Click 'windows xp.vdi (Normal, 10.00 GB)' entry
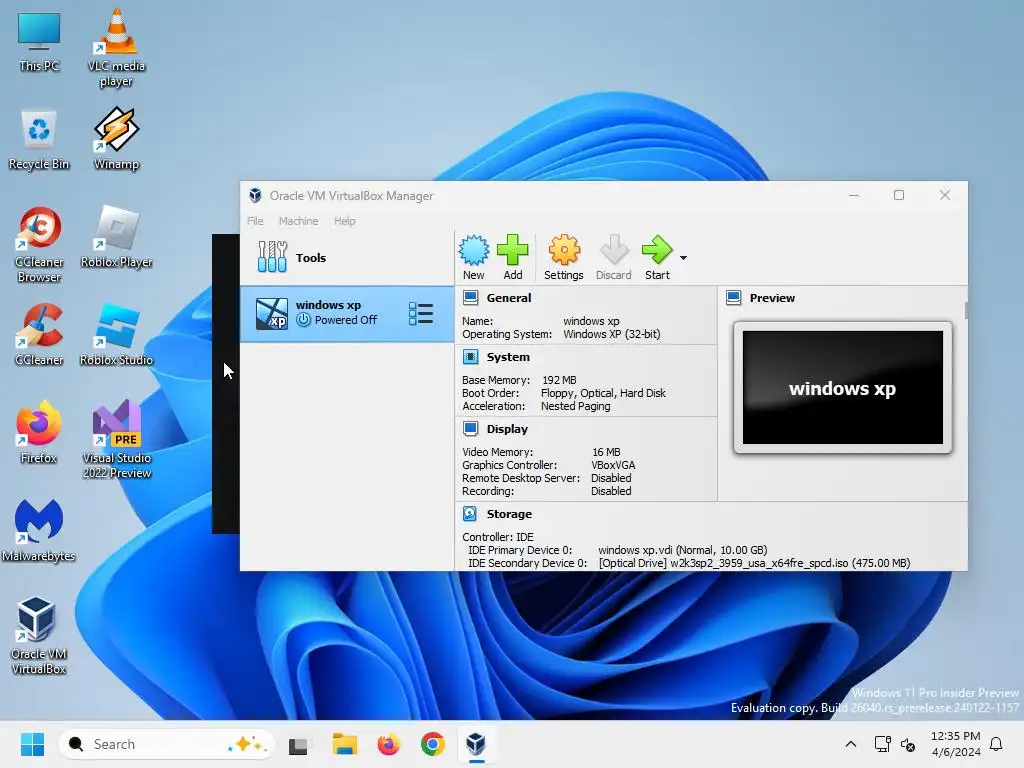This screenshot has width=1024, height=768. [682, 550]
